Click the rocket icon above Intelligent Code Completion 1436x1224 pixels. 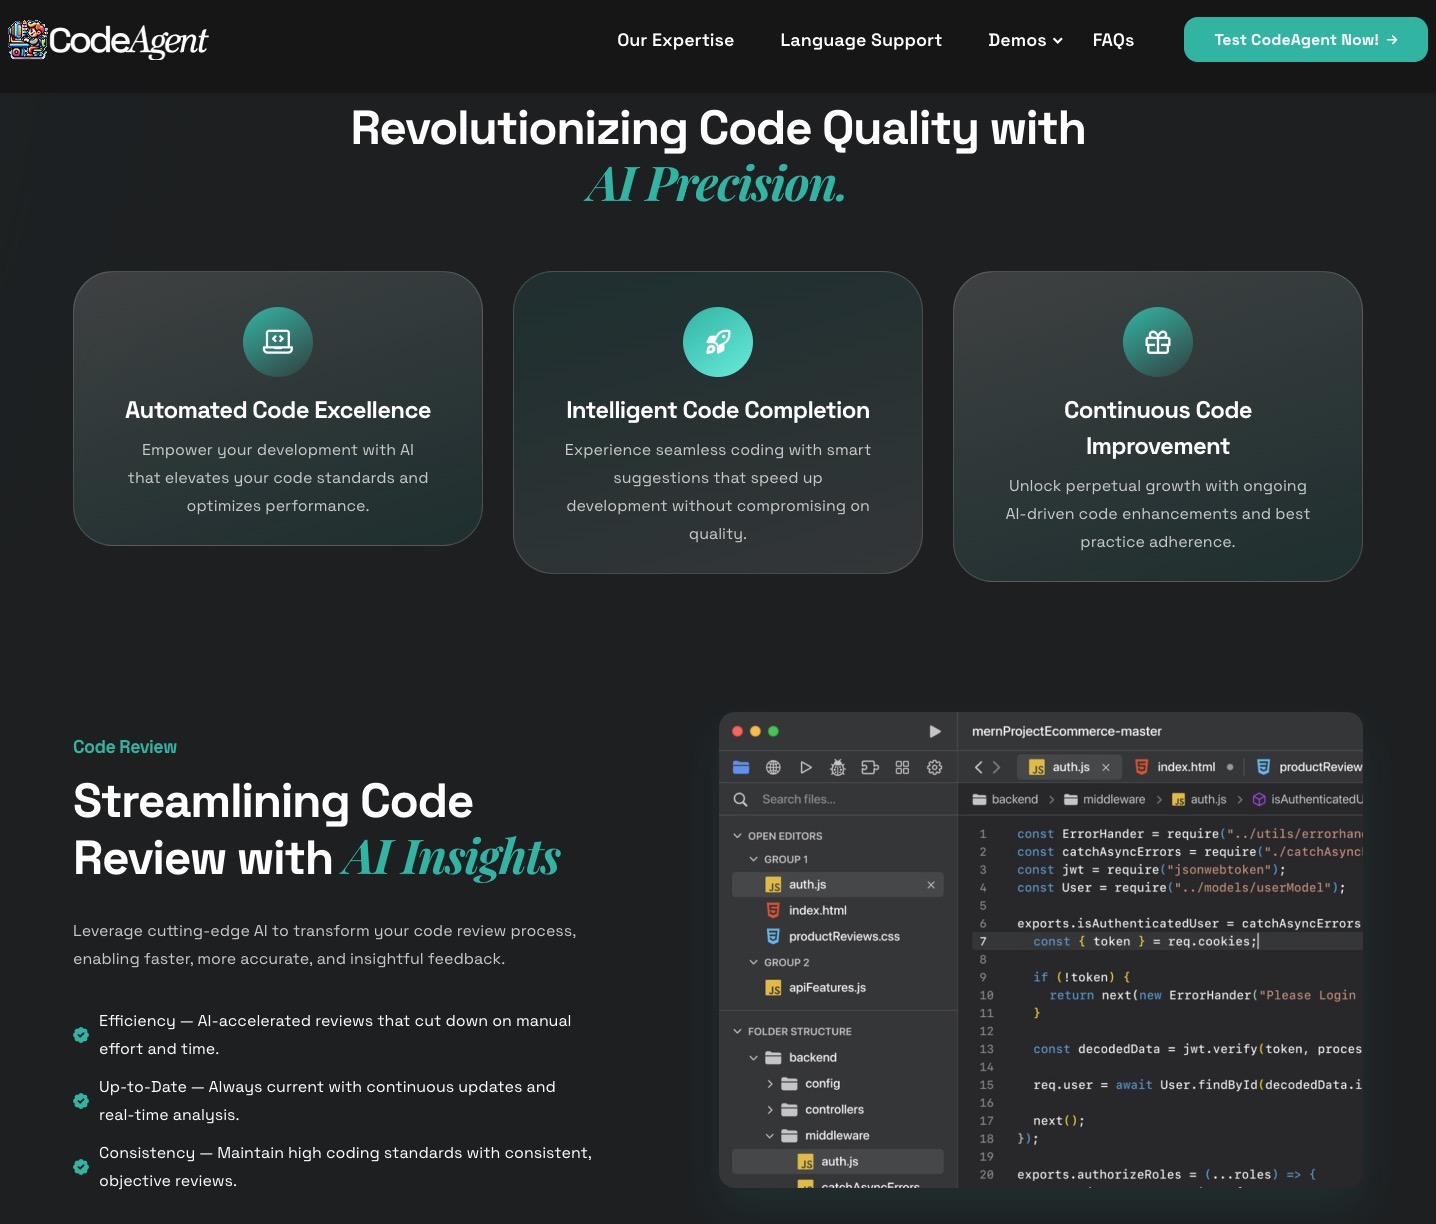click(x=718, y=342)
